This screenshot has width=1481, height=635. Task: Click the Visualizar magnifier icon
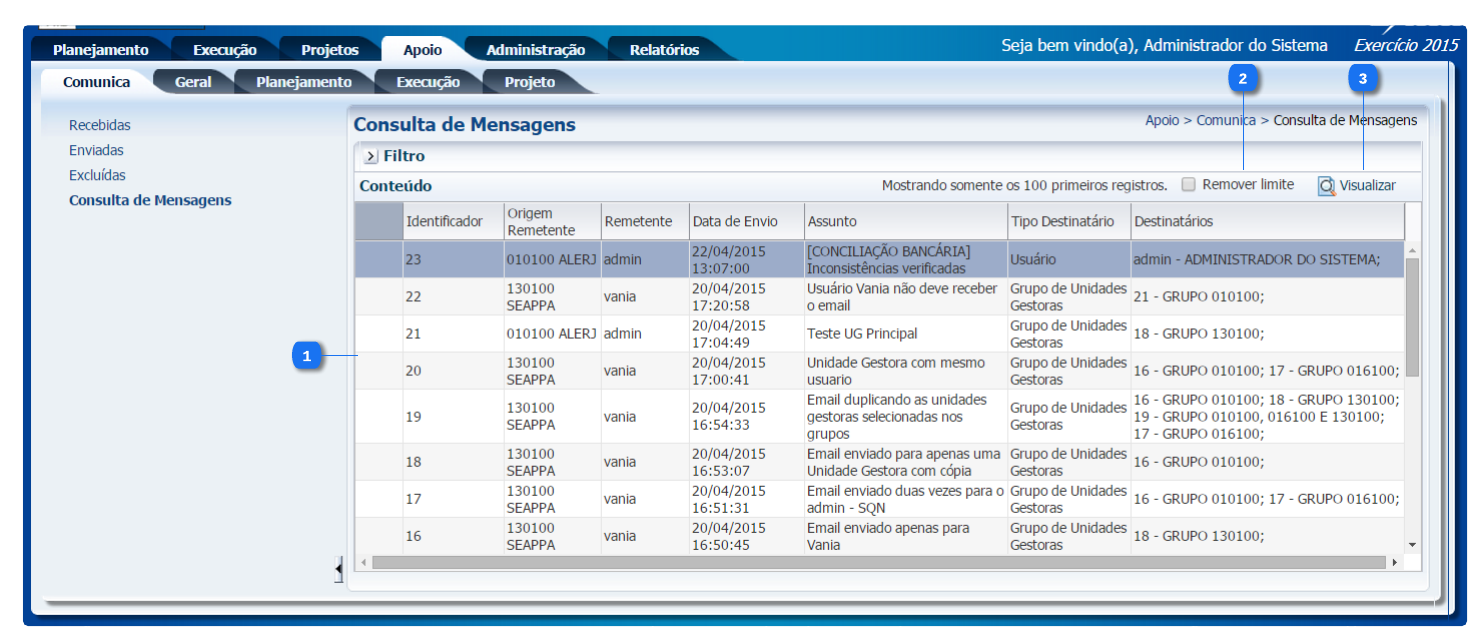coord(1326,186)
